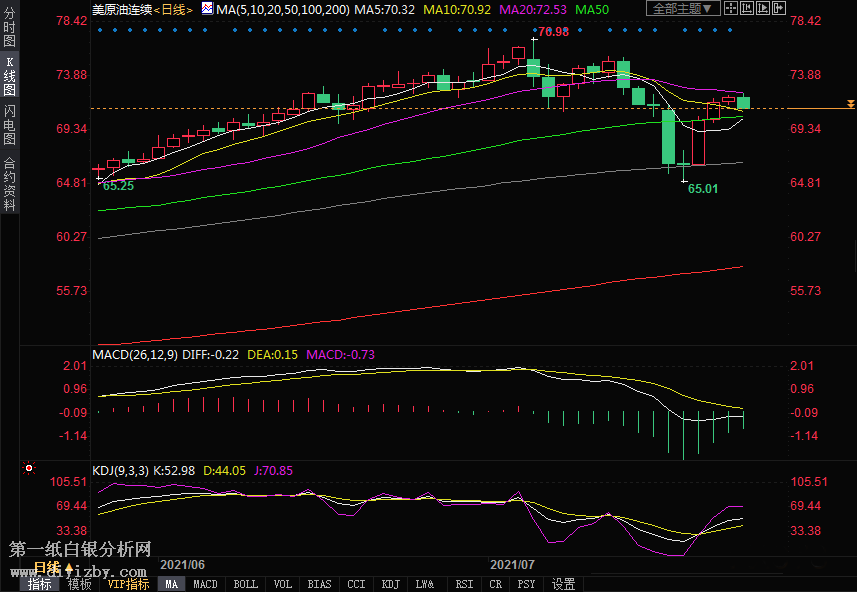Select the BOLL indicator tab
The height and width of the screenshot is (592, 857).
coord(245,584)
